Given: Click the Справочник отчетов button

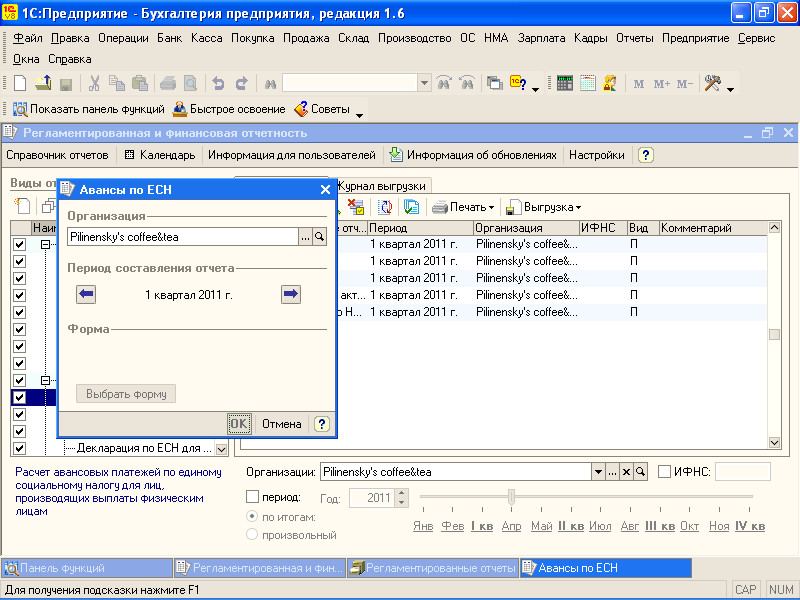Looking at the screenshot, I should point(57,155).
